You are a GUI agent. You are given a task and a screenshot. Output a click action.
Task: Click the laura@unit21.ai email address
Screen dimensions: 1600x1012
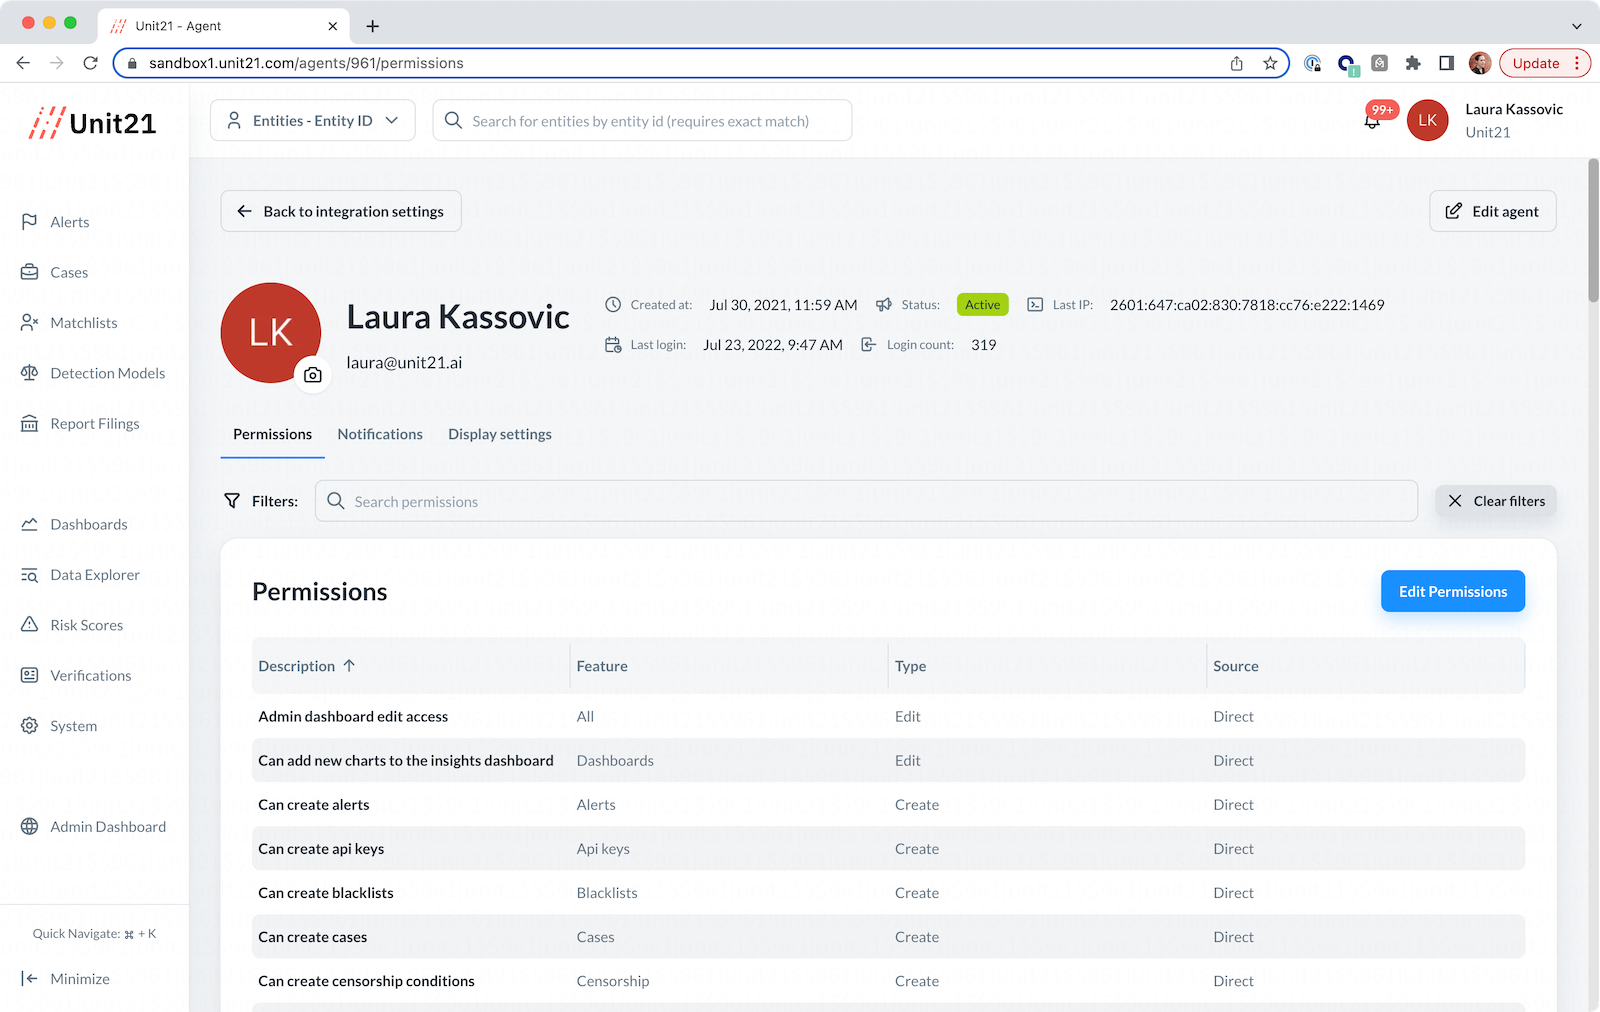coord(404,362)
